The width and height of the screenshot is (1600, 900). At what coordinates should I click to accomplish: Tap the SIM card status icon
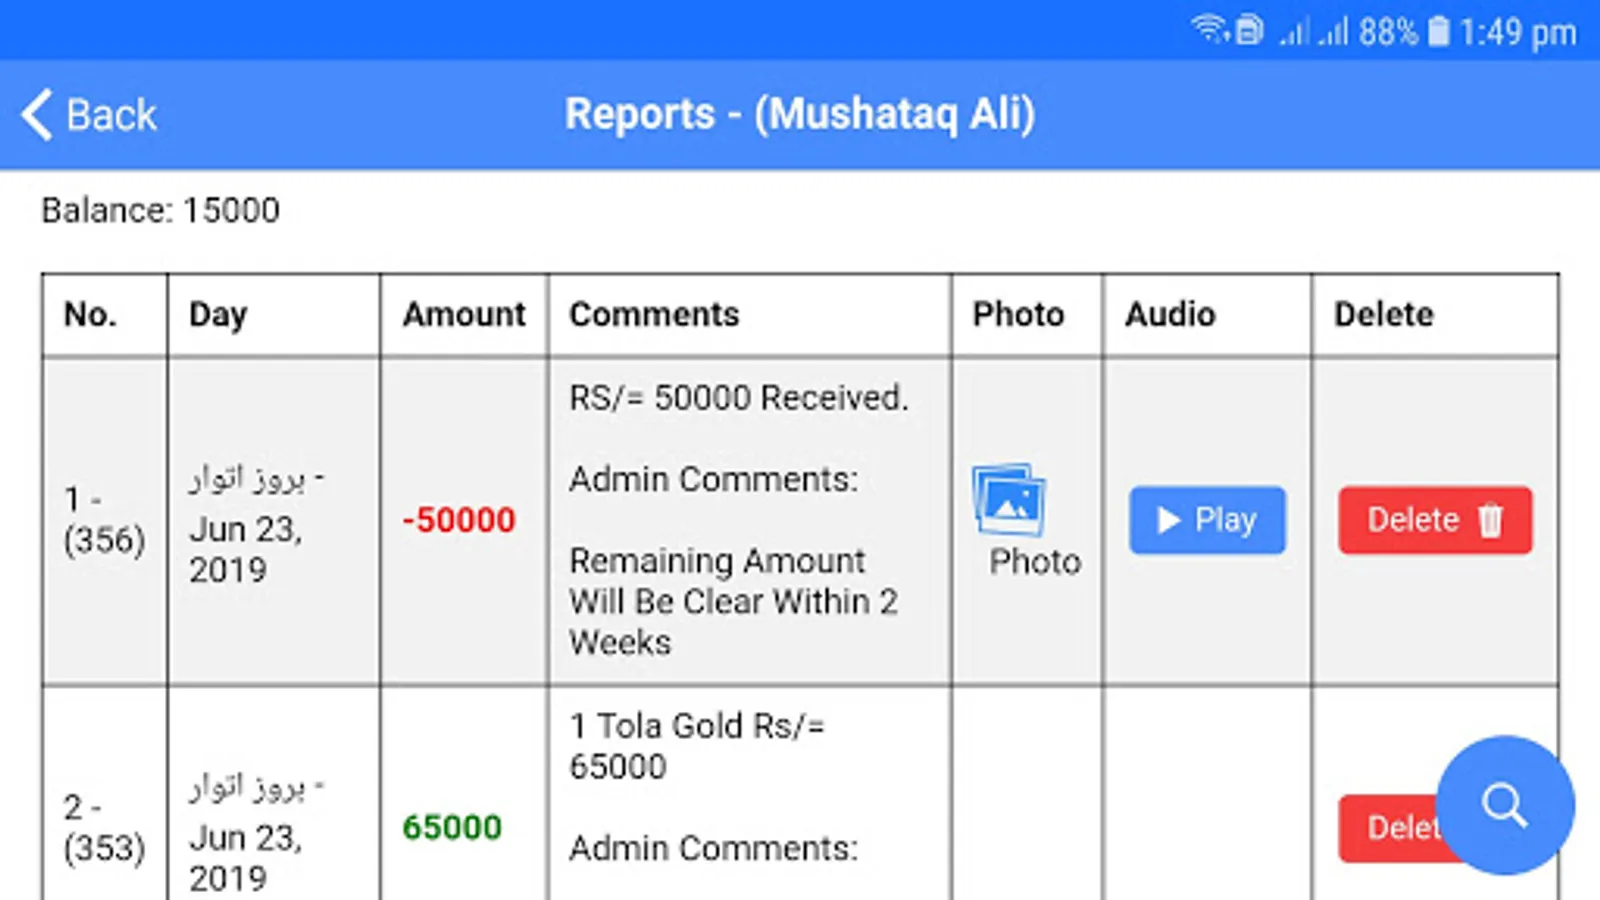tap(1250, 31)
